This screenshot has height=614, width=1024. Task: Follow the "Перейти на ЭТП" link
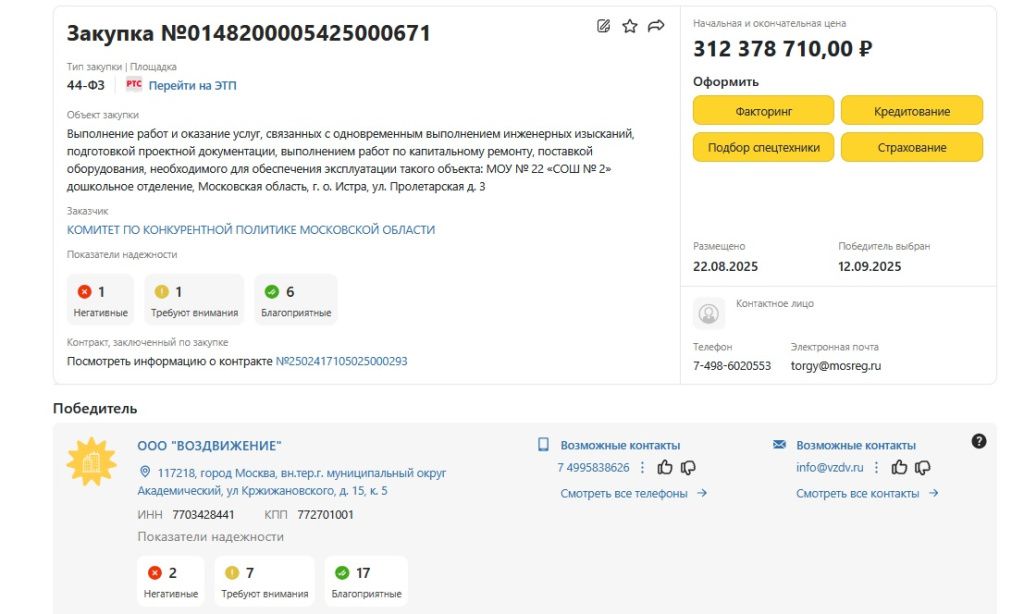[x=192, y=86]
